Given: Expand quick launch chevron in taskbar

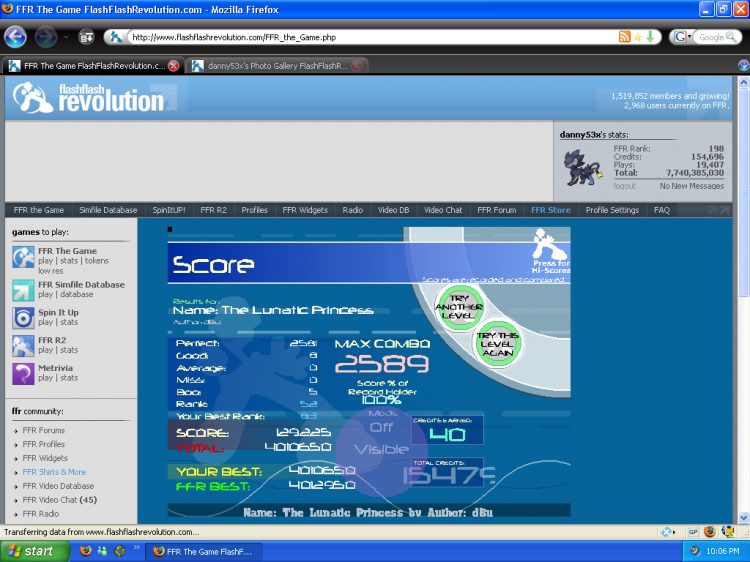Looking at the screenshot, I should click(136, 547).
